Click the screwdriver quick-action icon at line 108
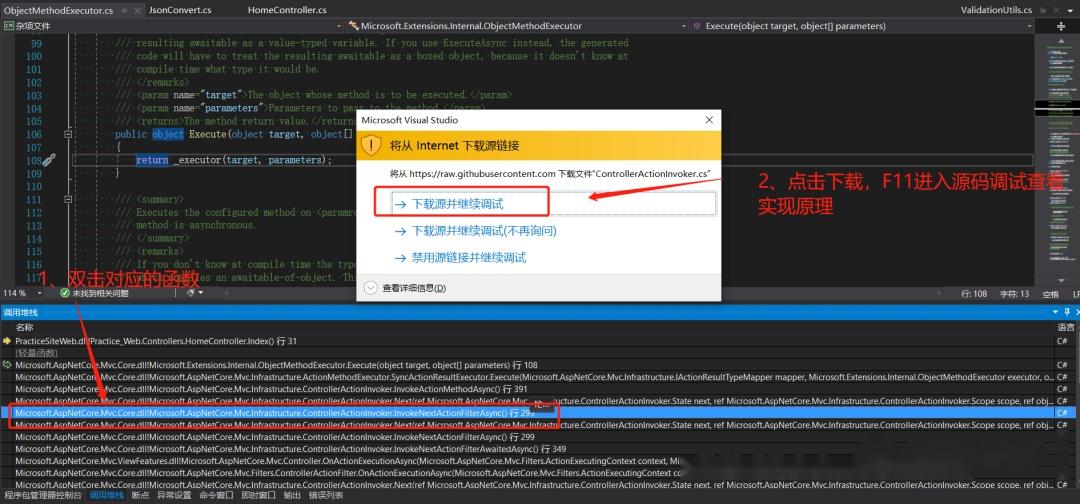1080x504 pixels. tap(48, 160)
